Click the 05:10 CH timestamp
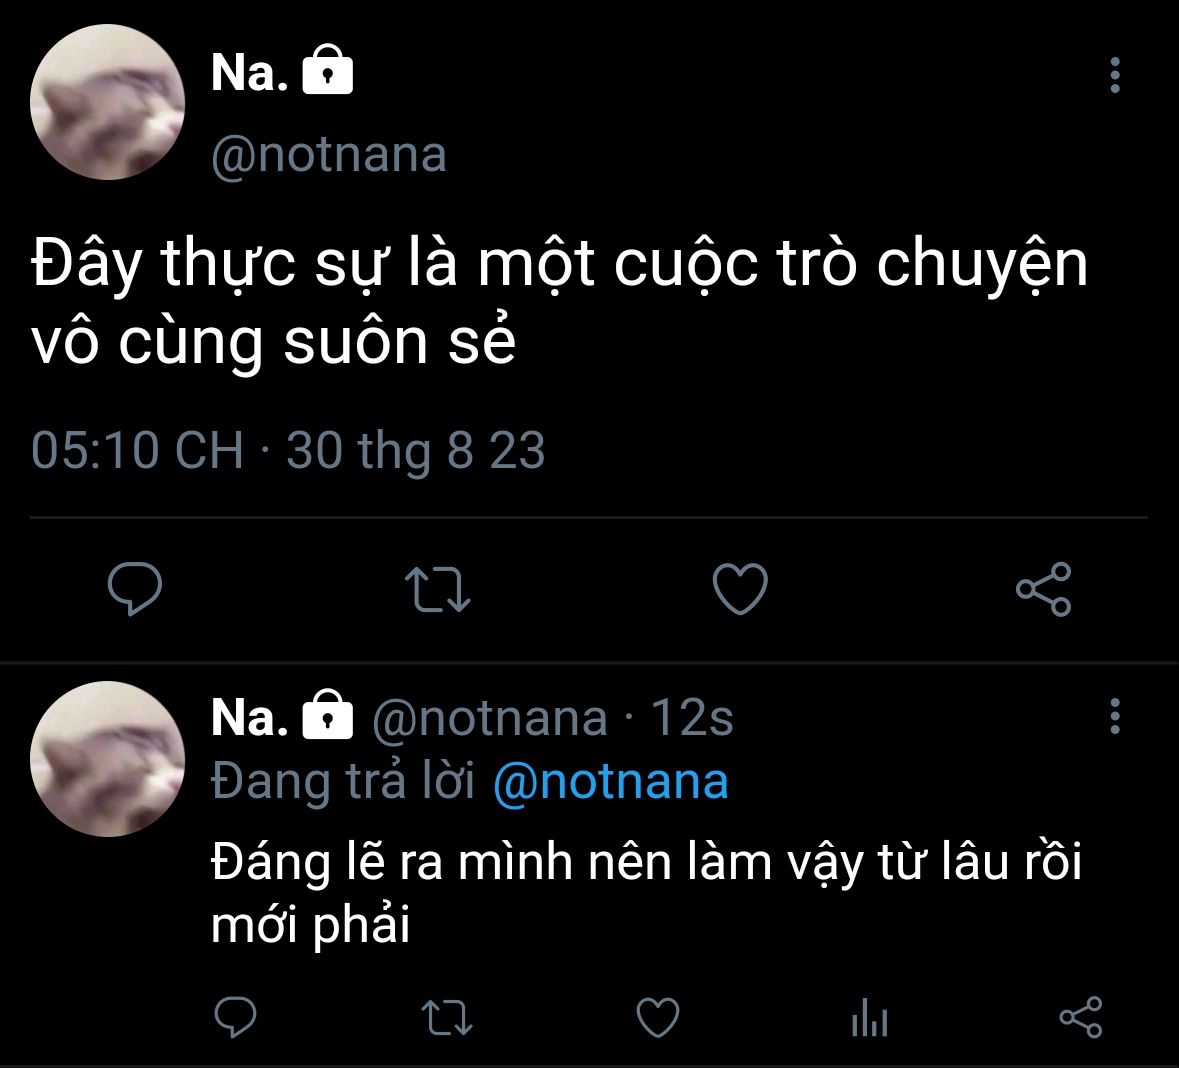Screen dimensions: 1179x1068 click(137, 450)
